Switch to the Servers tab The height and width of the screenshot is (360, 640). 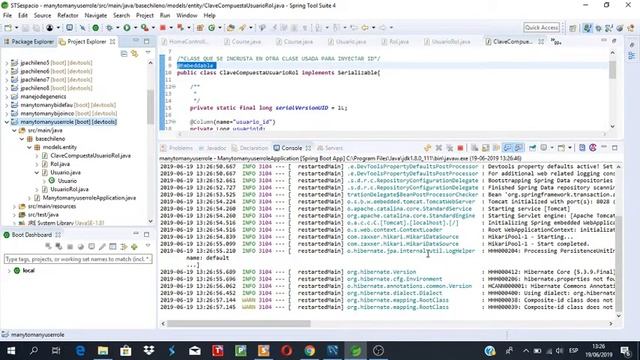click(330, 148)
